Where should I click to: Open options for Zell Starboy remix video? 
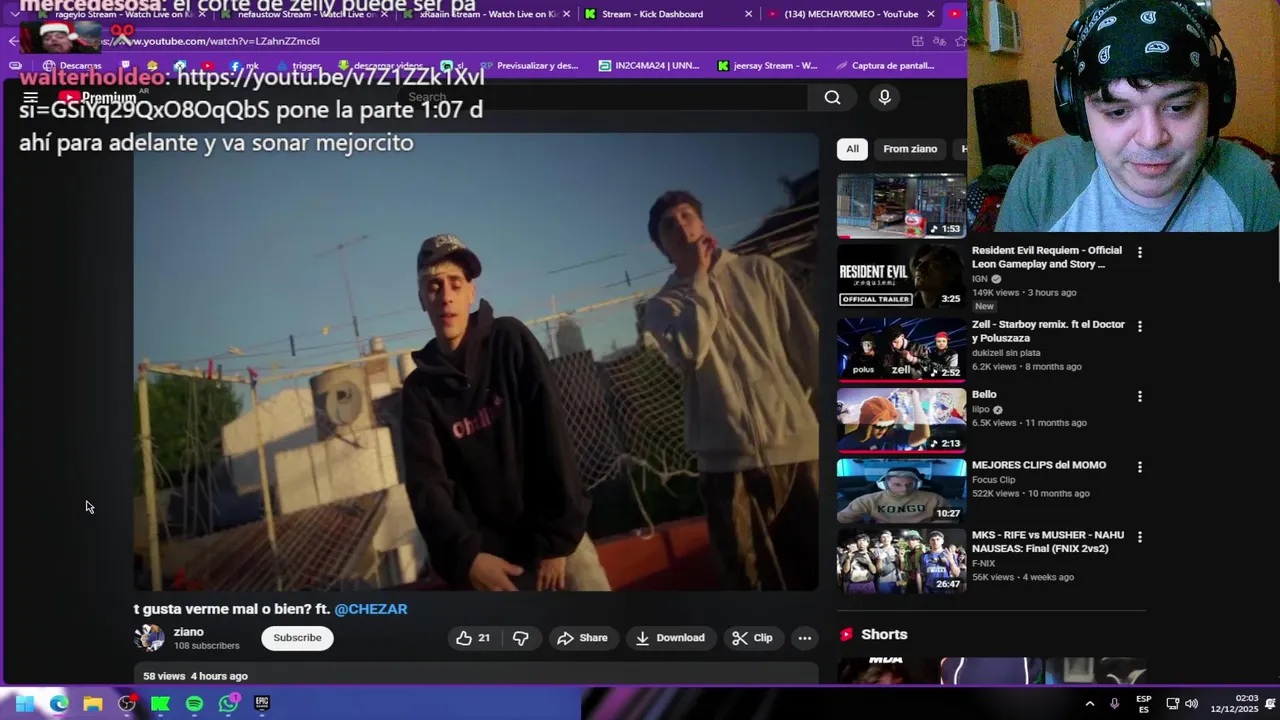tap(1139, 326)
